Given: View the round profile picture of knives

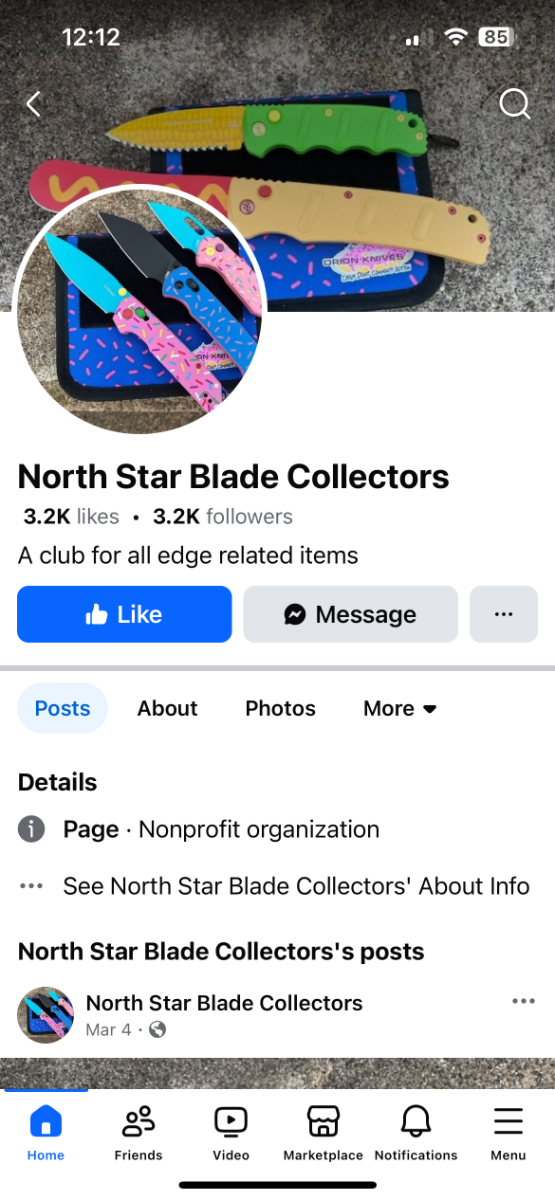Looking at the screenshot, I should tap(141, 309).
